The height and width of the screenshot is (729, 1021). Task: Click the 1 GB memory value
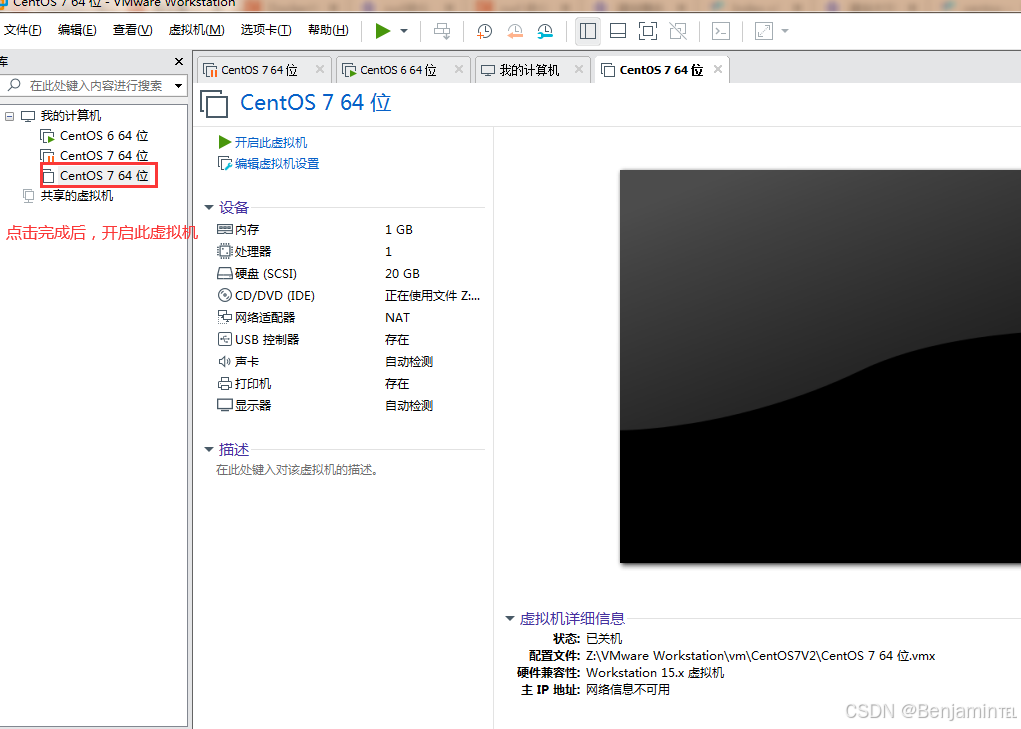pyautogui.click(x=399, y=230)
